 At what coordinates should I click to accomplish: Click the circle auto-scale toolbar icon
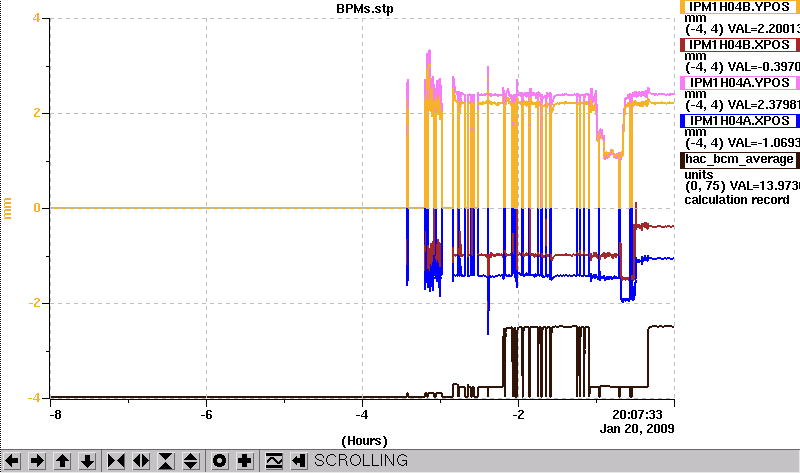click(220, 461)
